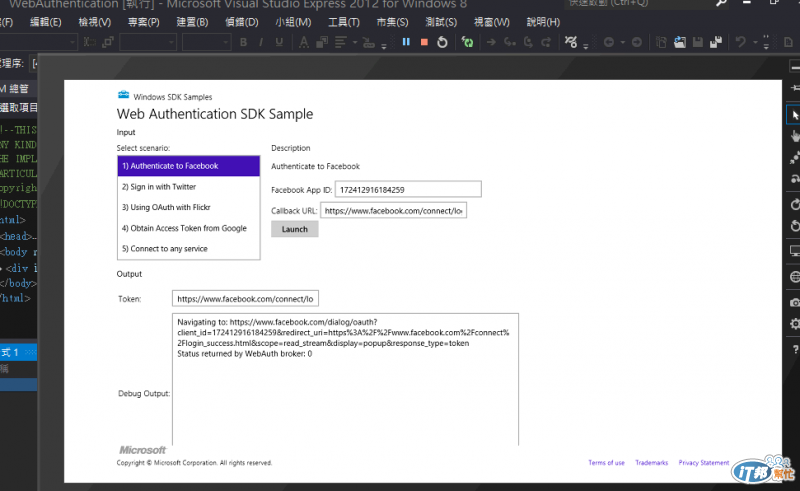Click the navigate forward icon
The height and width of the screenshot is (491, 800).
tap(637, 42)
